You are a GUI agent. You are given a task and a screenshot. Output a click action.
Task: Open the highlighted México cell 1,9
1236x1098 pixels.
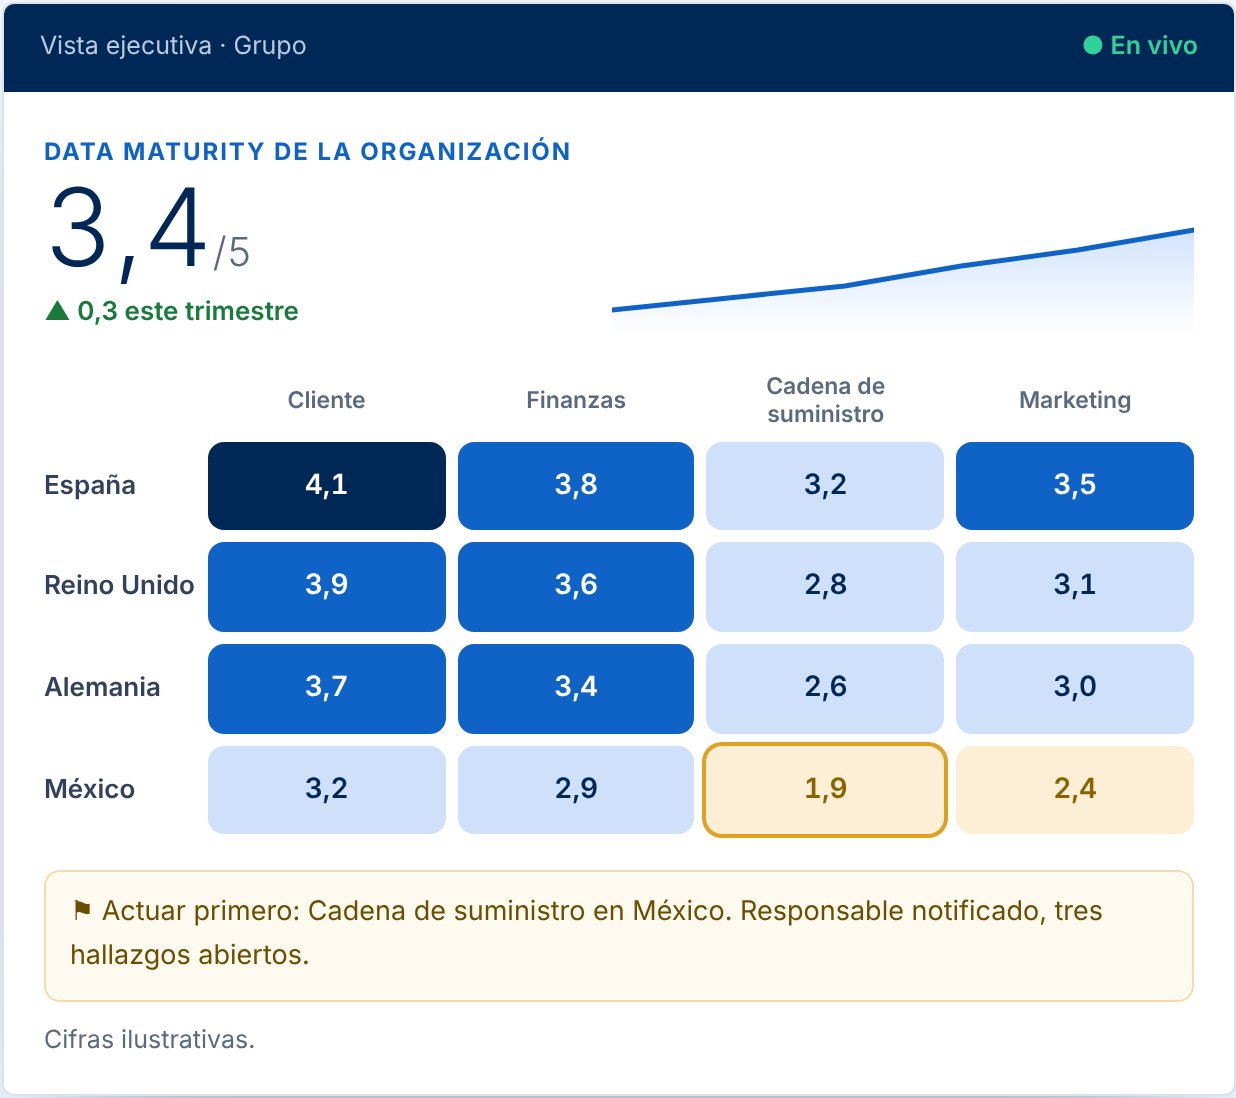[x=825, y=790]
